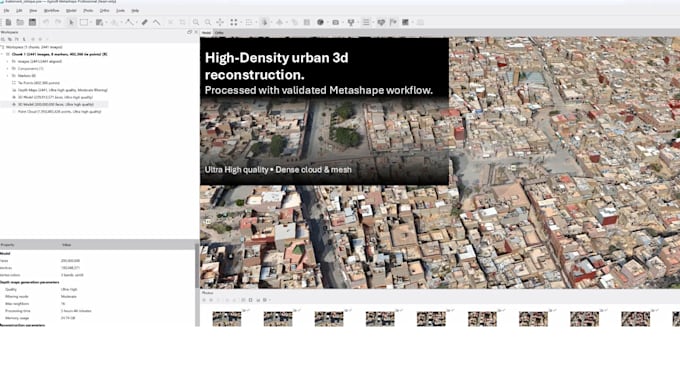This screenshot has width=680, height=383.
Task: Choose the Rectangle Selection tool
Action: click(x=84, y=22)
